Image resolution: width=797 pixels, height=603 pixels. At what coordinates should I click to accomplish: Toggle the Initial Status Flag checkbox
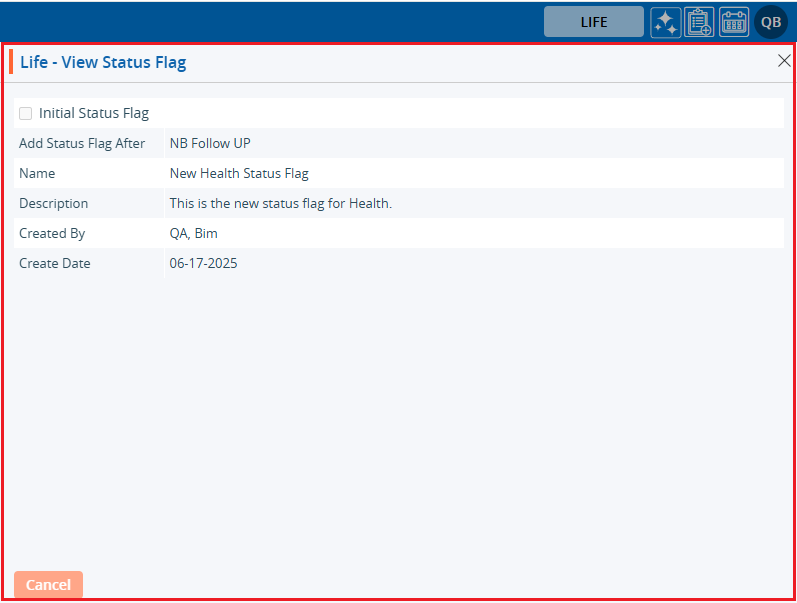pyautogui.click(x=26, y=113)
